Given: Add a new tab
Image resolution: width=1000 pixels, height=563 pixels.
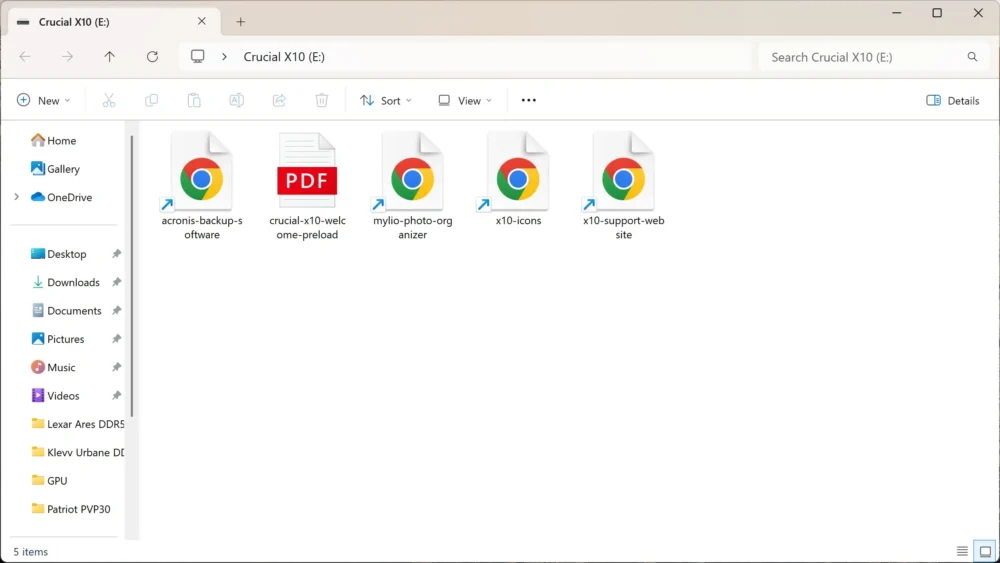Looking at the screenshot, I should (x=240, y=22).
